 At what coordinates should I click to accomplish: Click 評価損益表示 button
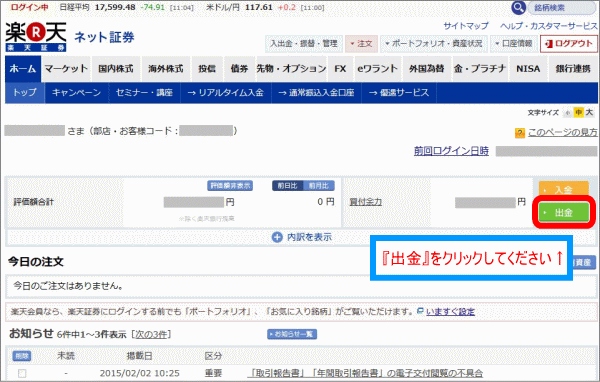[x=230, y=186]
